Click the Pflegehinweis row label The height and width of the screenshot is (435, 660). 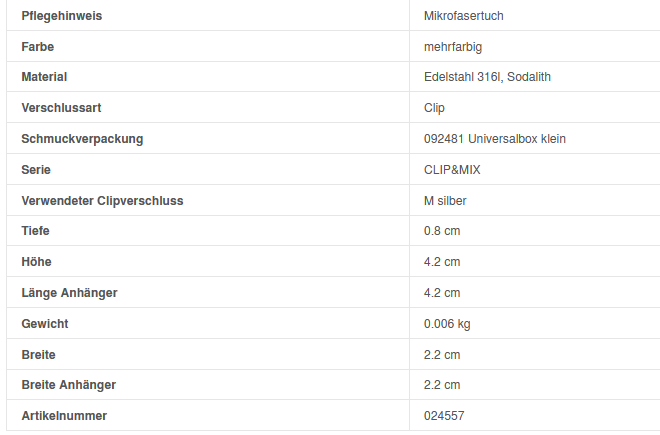pyautogui.click(x=61, y=16)
